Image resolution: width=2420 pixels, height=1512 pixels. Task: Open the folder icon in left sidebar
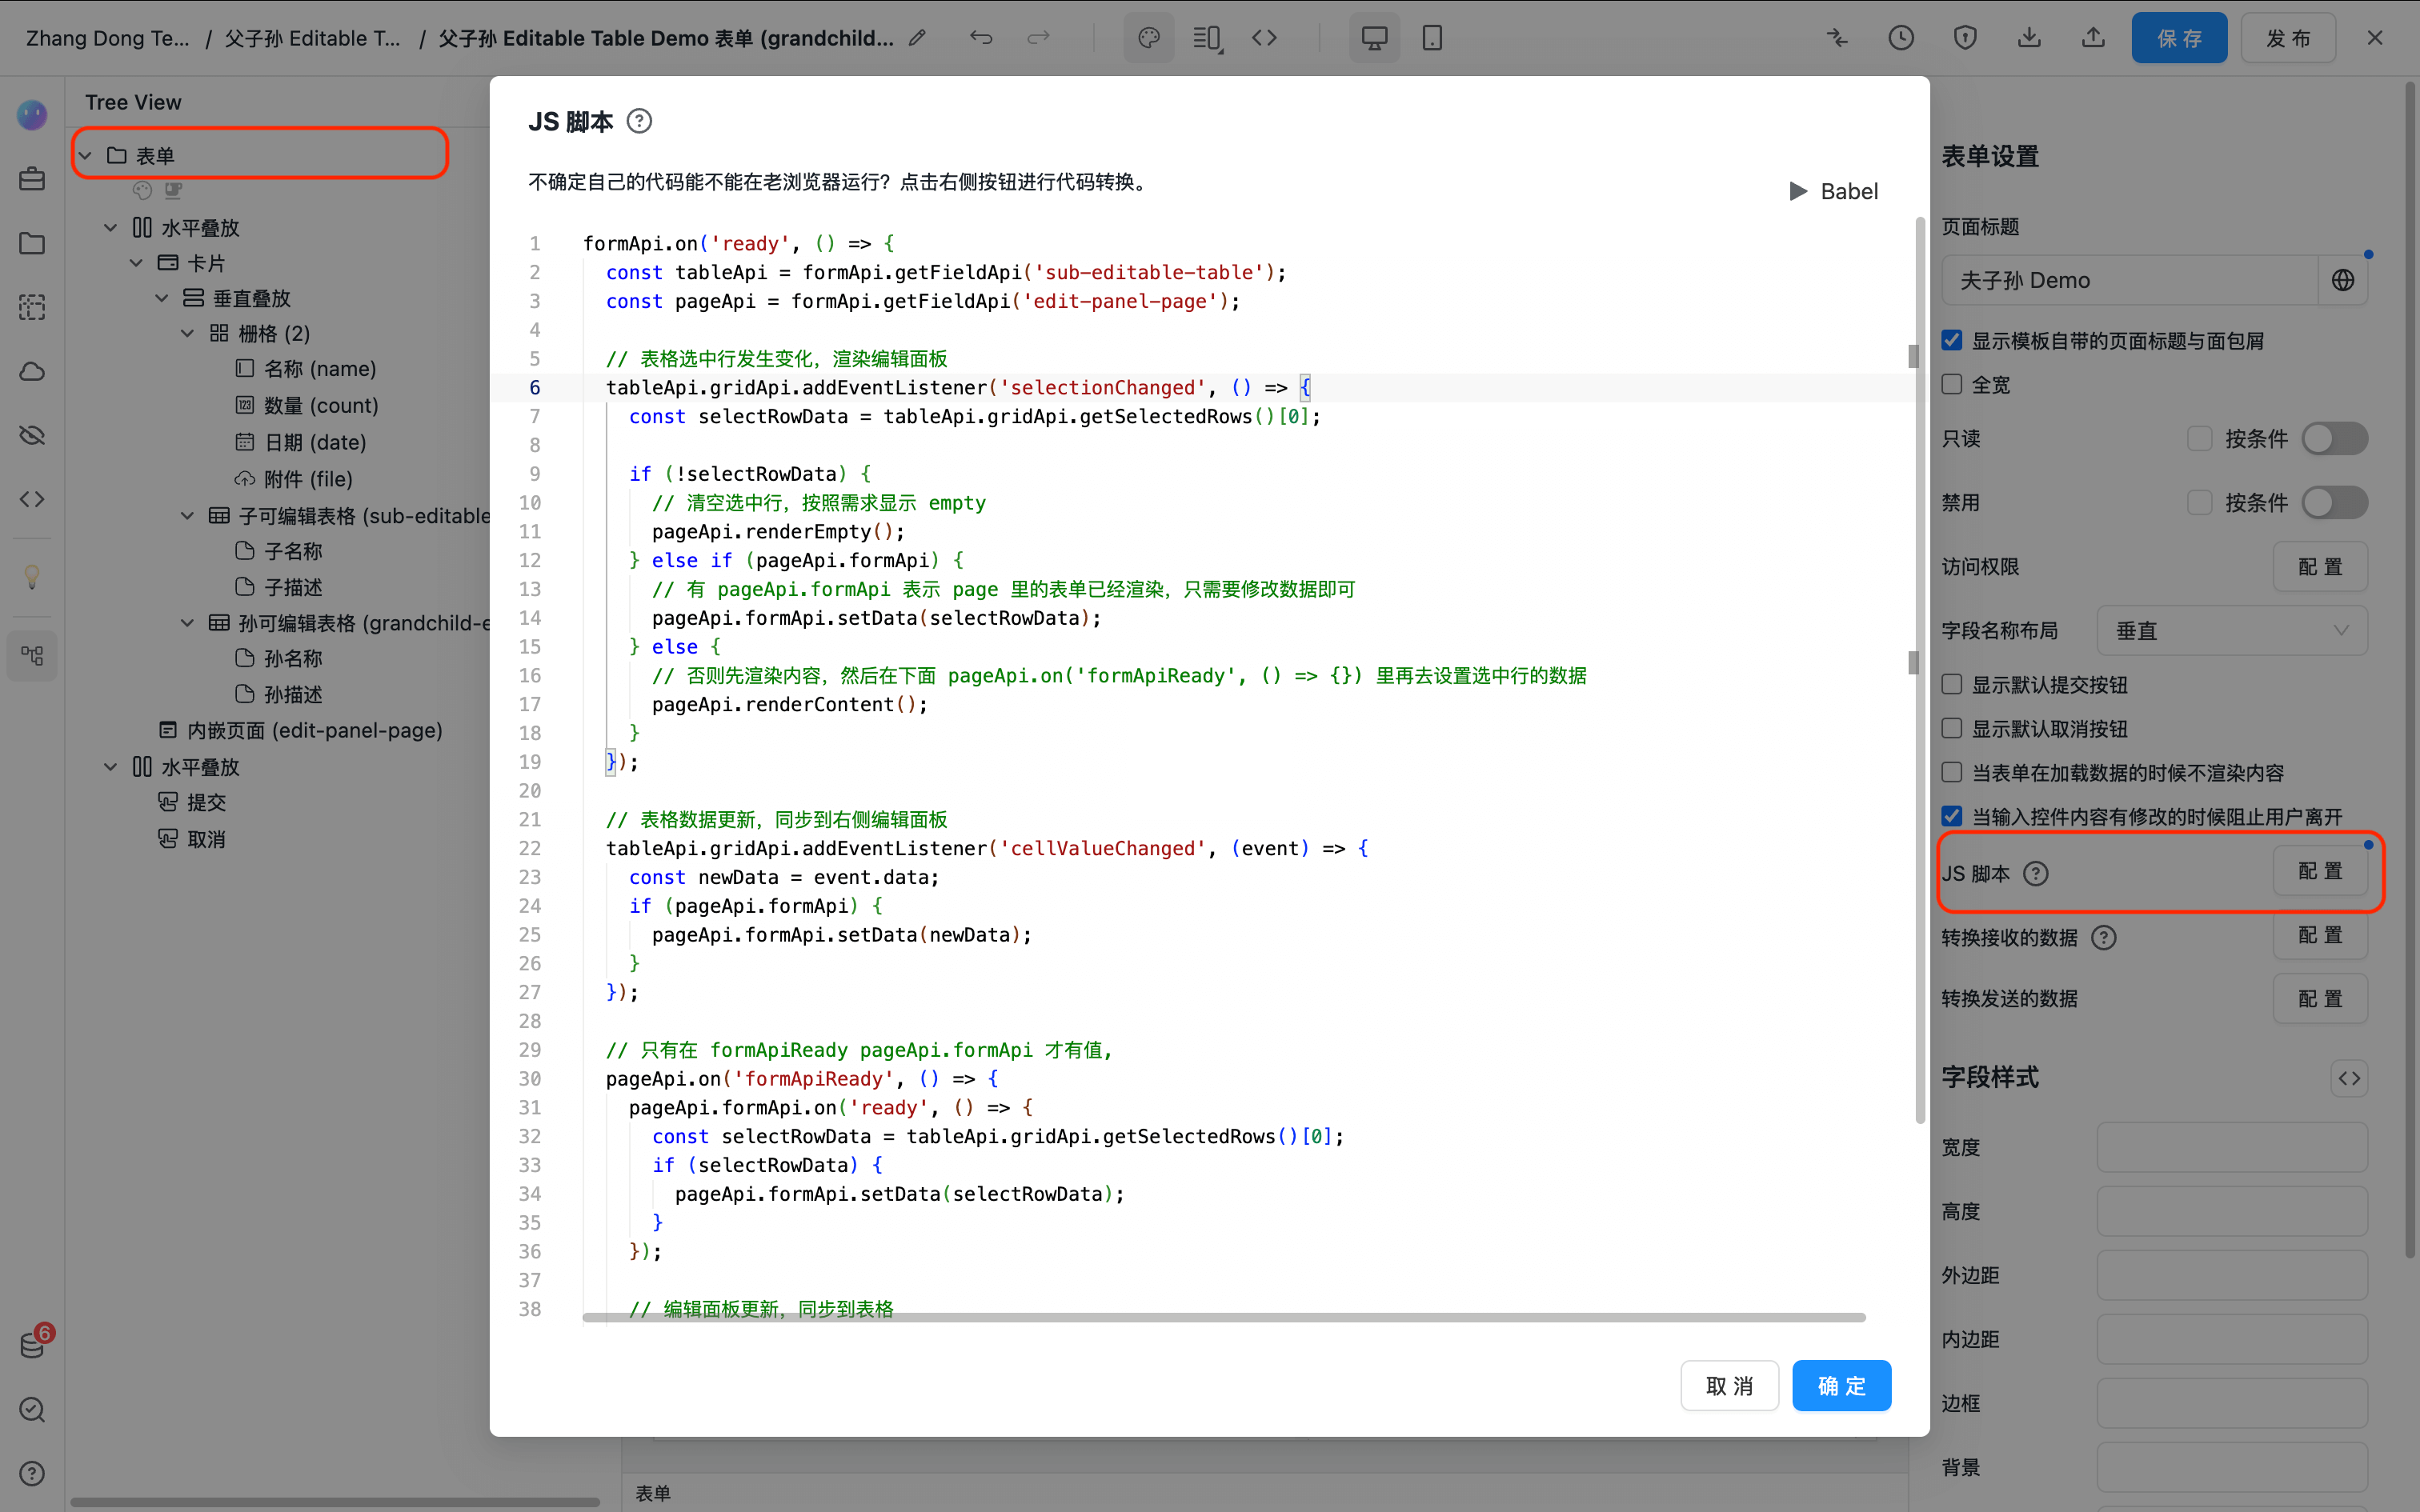click(32, 243)
